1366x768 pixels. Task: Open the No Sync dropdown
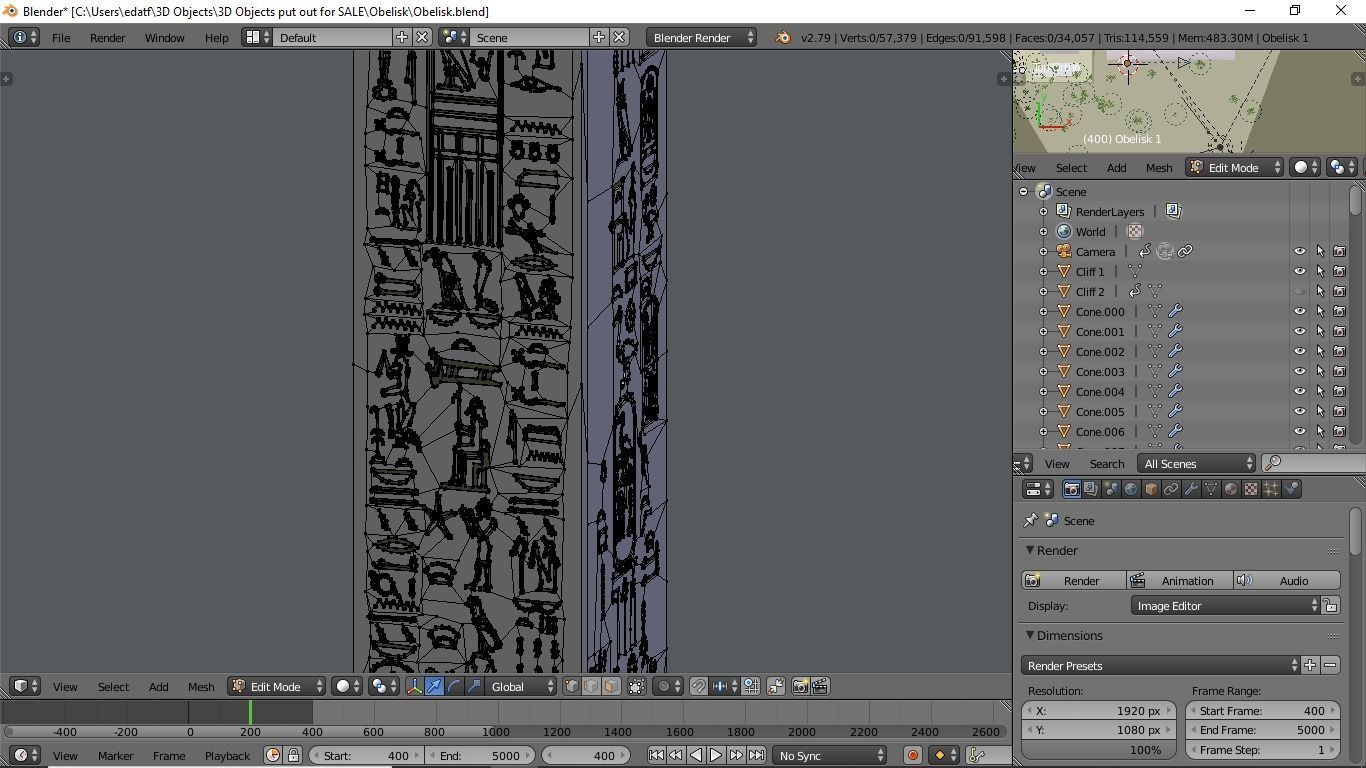pos(830,755)
